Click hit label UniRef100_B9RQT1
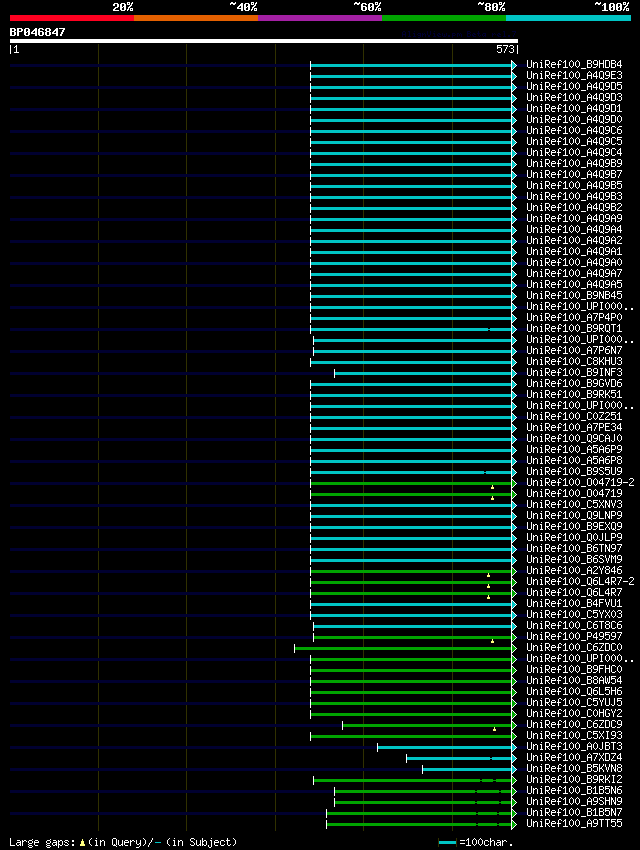 coord(574,329)
